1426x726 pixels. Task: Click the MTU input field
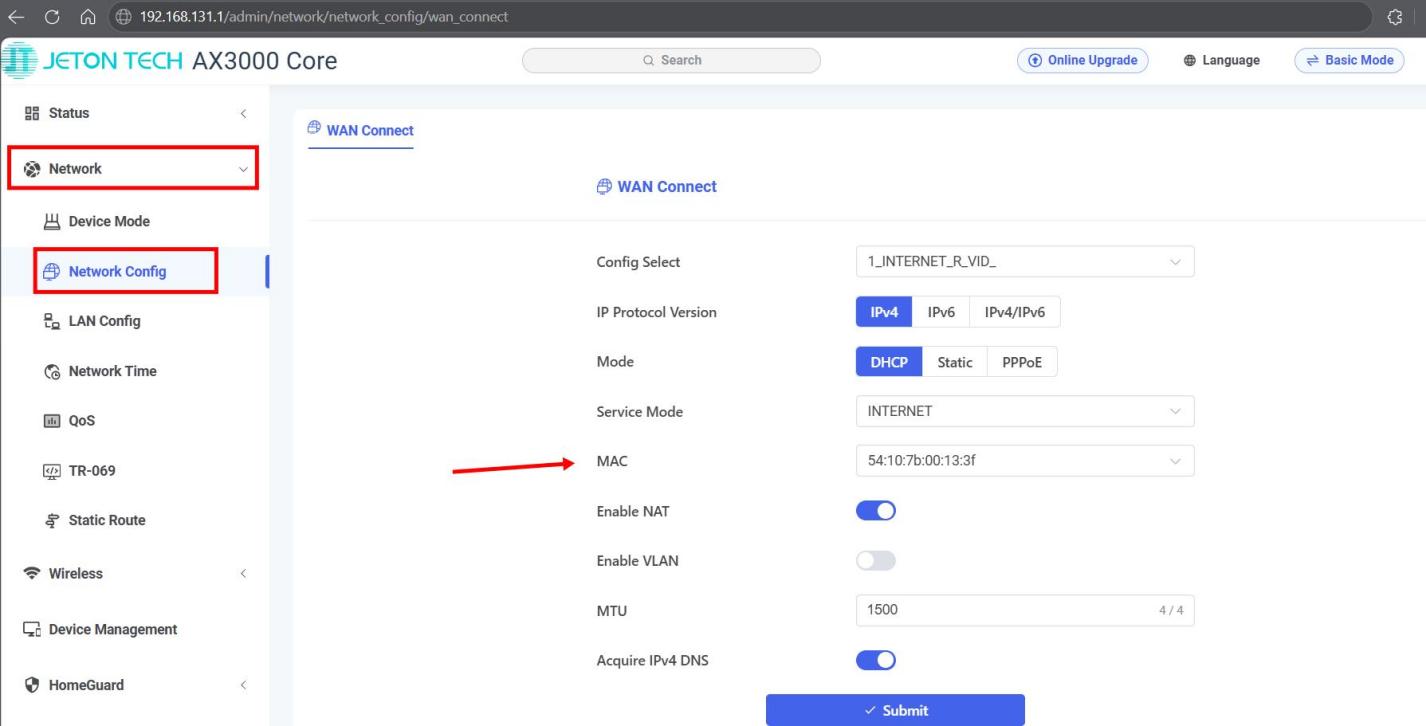click(1026, 610)
